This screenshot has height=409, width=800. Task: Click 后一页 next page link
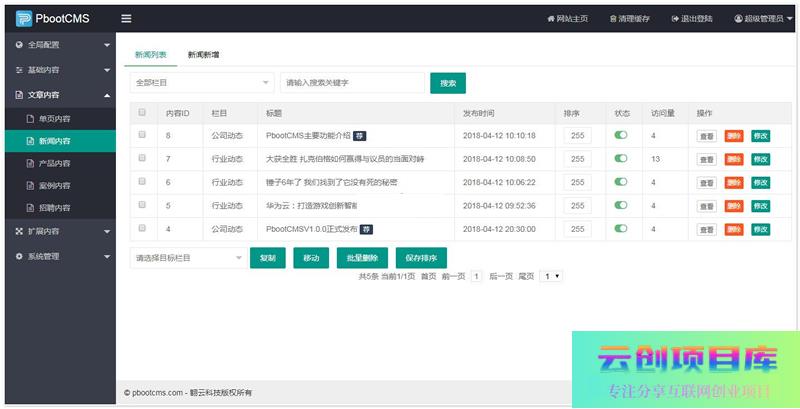(501, 276)
